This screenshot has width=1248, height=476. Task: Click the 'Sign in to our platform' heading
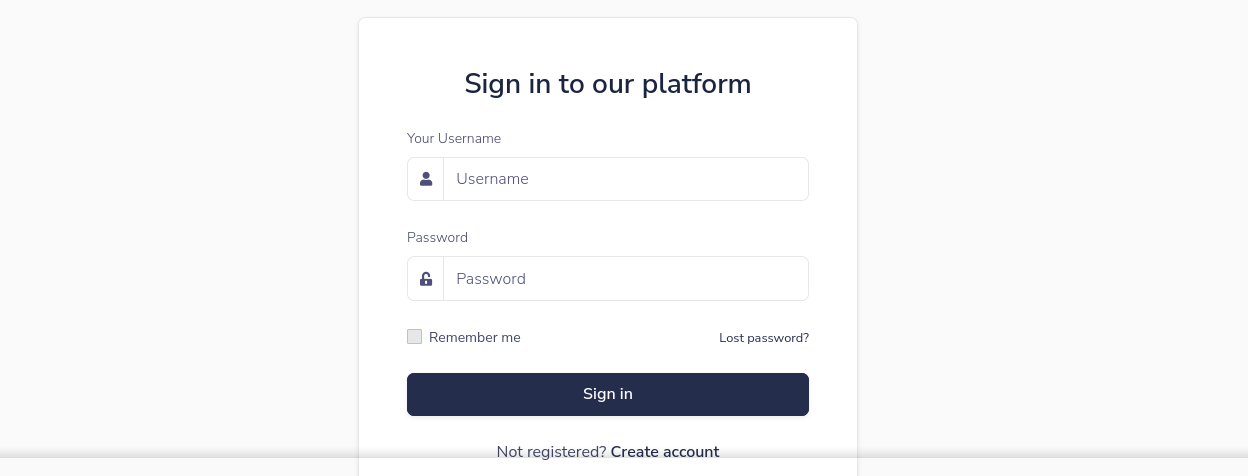(x=607, y=84)
